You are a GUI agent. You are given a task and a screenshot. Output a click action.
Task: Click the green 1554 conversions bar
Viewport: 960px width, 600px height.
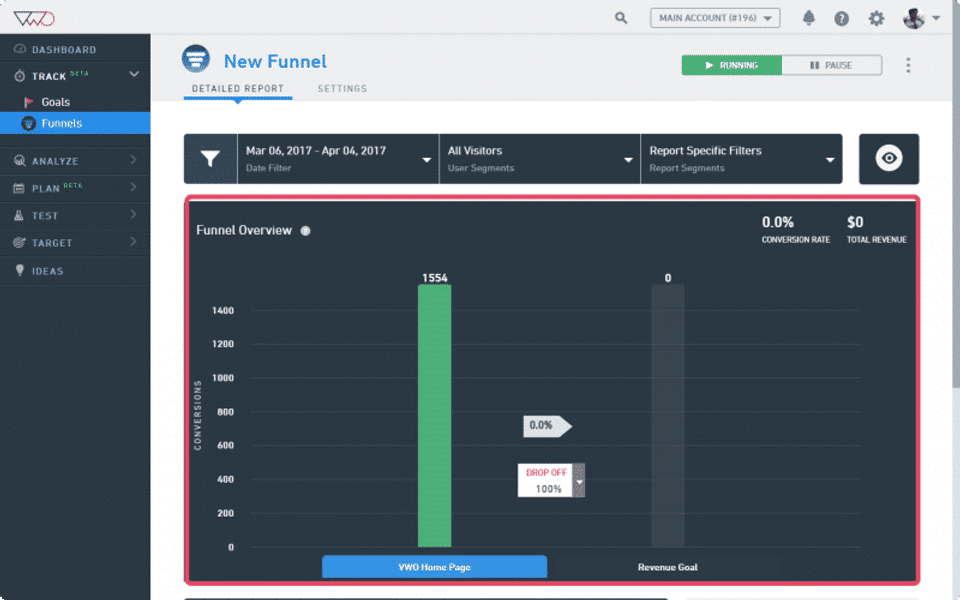point(435,416)
